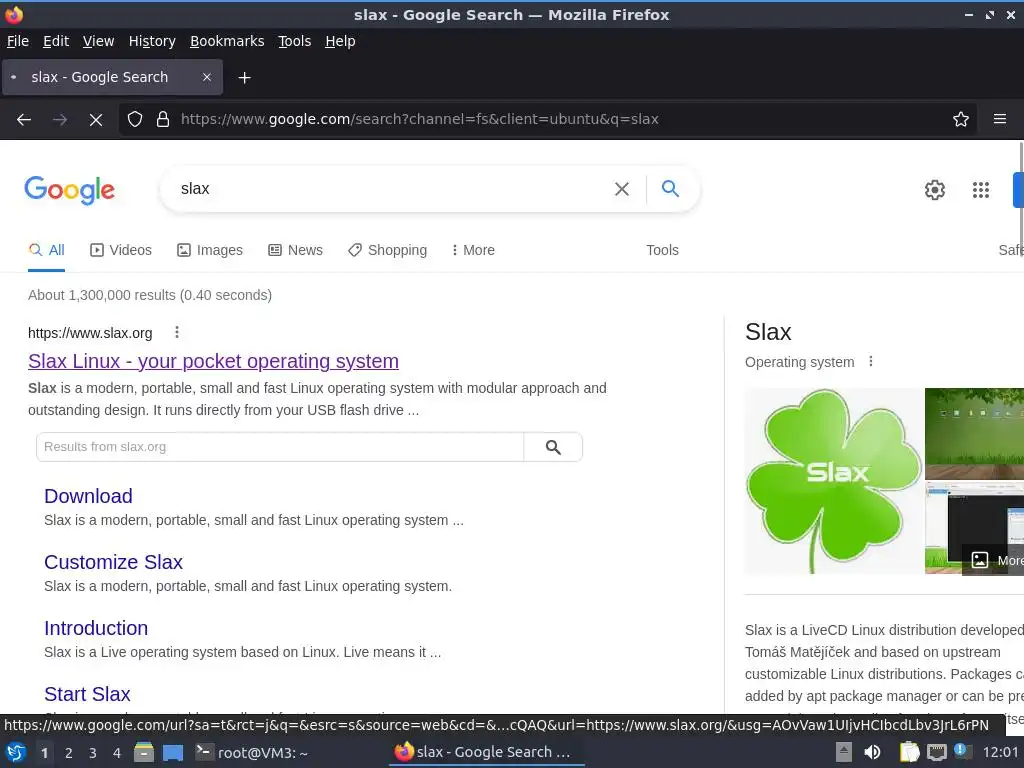Viewport: 1024px width, 768px height.
Task: Focus the Results from slax.org field
Action: pyautogui.click(x=280, y=447)
